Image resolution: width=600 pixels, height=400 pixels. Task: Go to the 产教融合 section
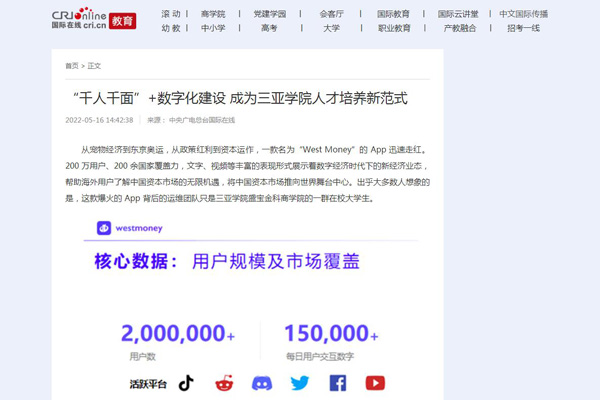coord(460,28)
